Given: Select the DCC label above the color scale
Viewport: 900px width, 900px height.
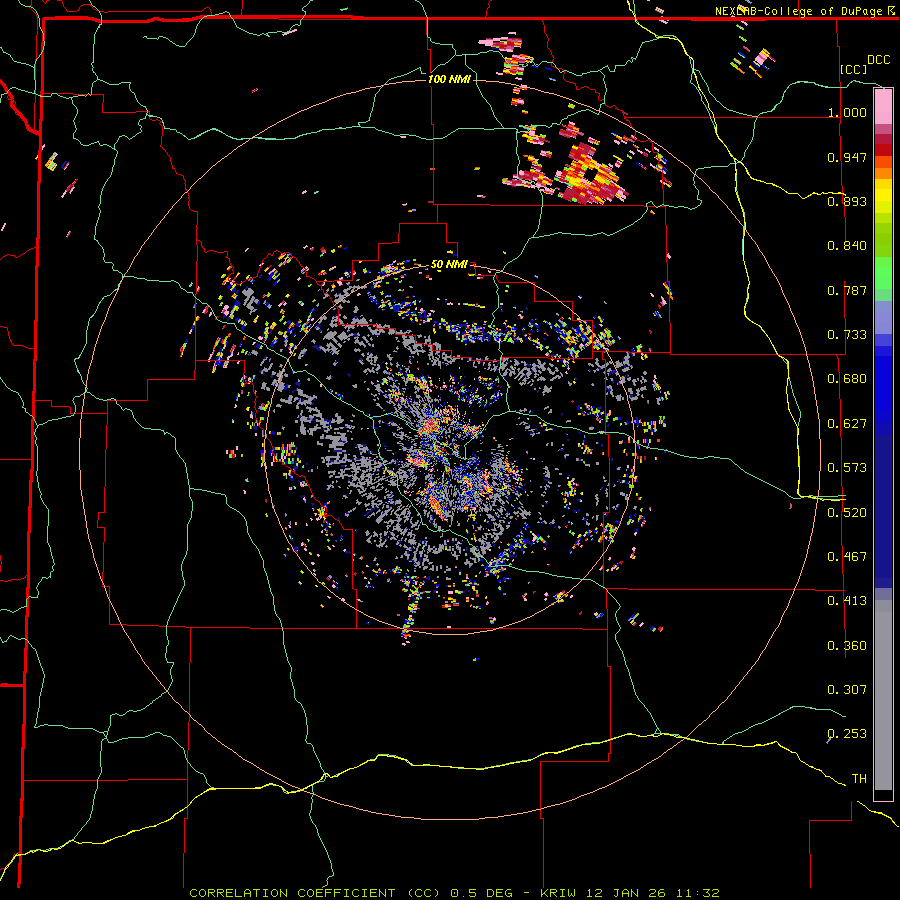Looking at the screenshot, I should point(879,60).
